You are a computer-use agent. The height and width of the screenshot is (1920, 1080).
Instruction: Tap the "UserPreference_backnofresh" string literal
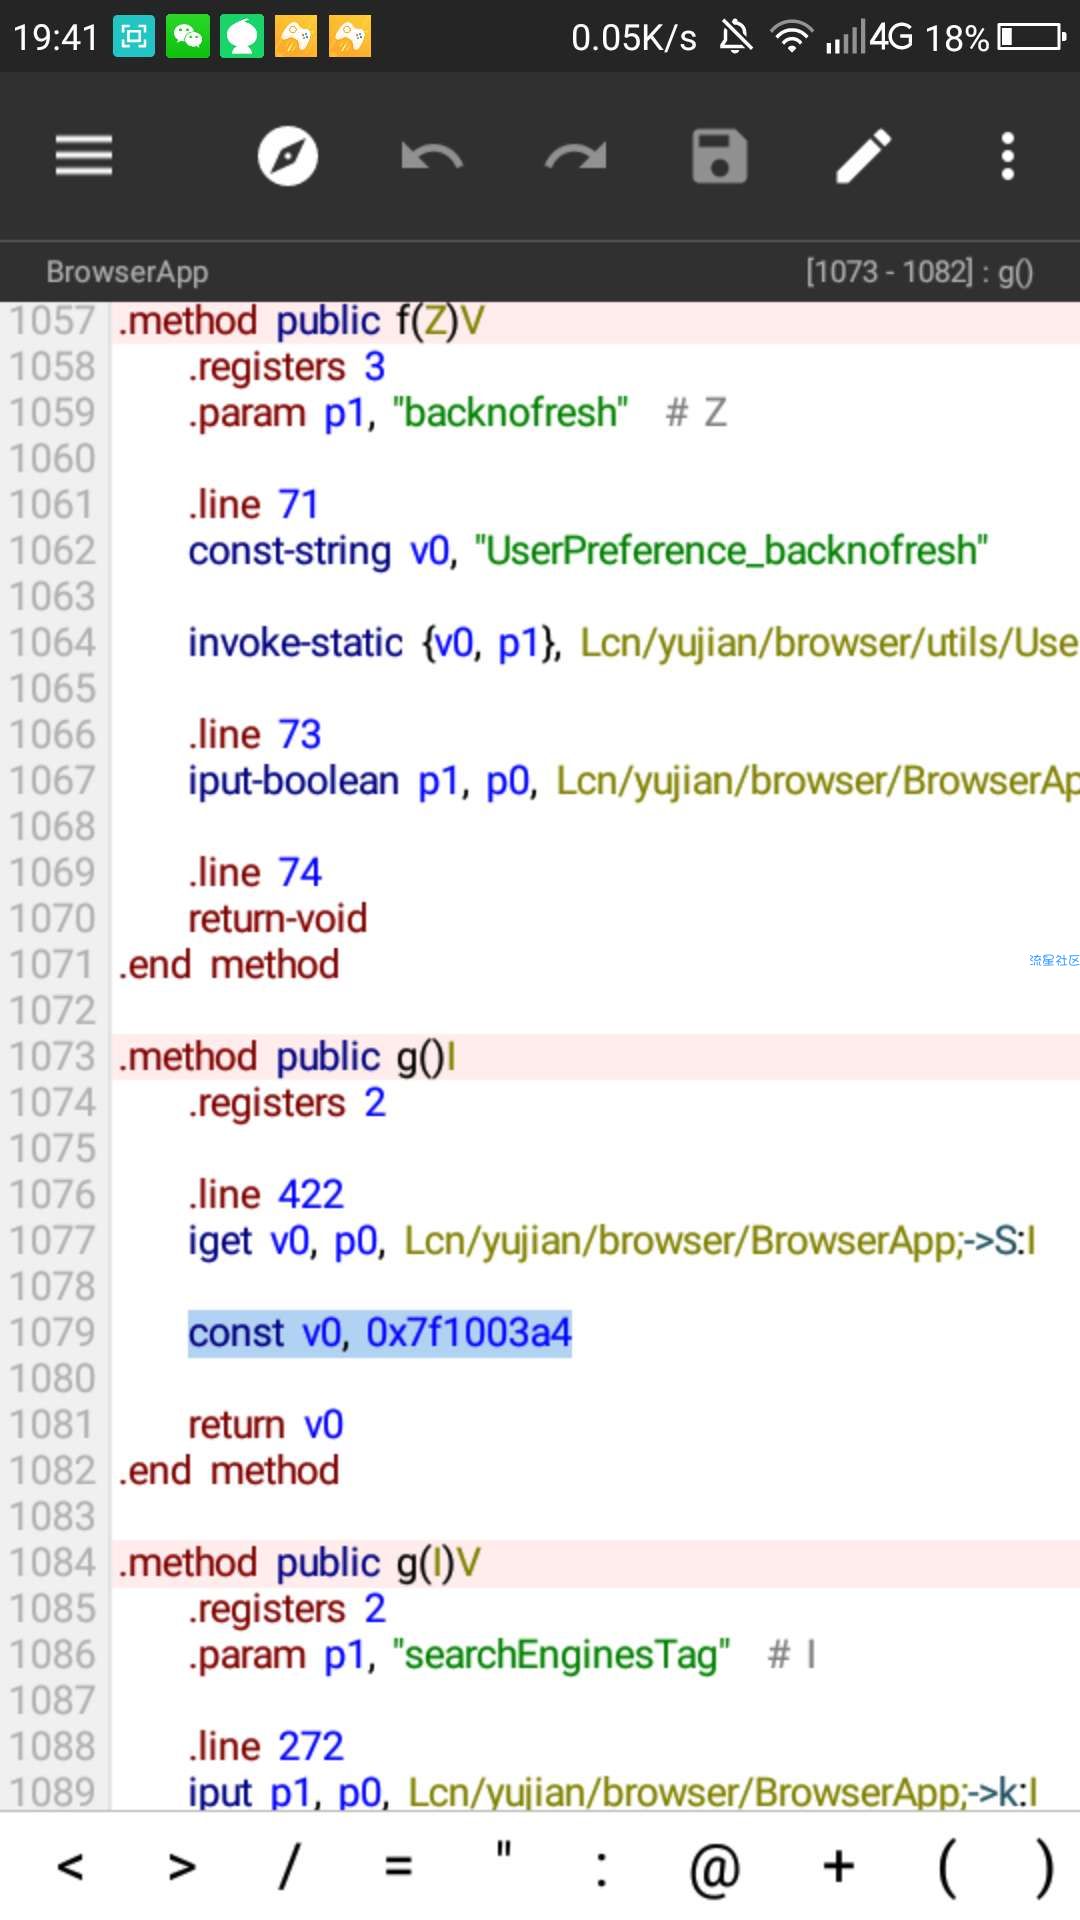coord(731,551)
